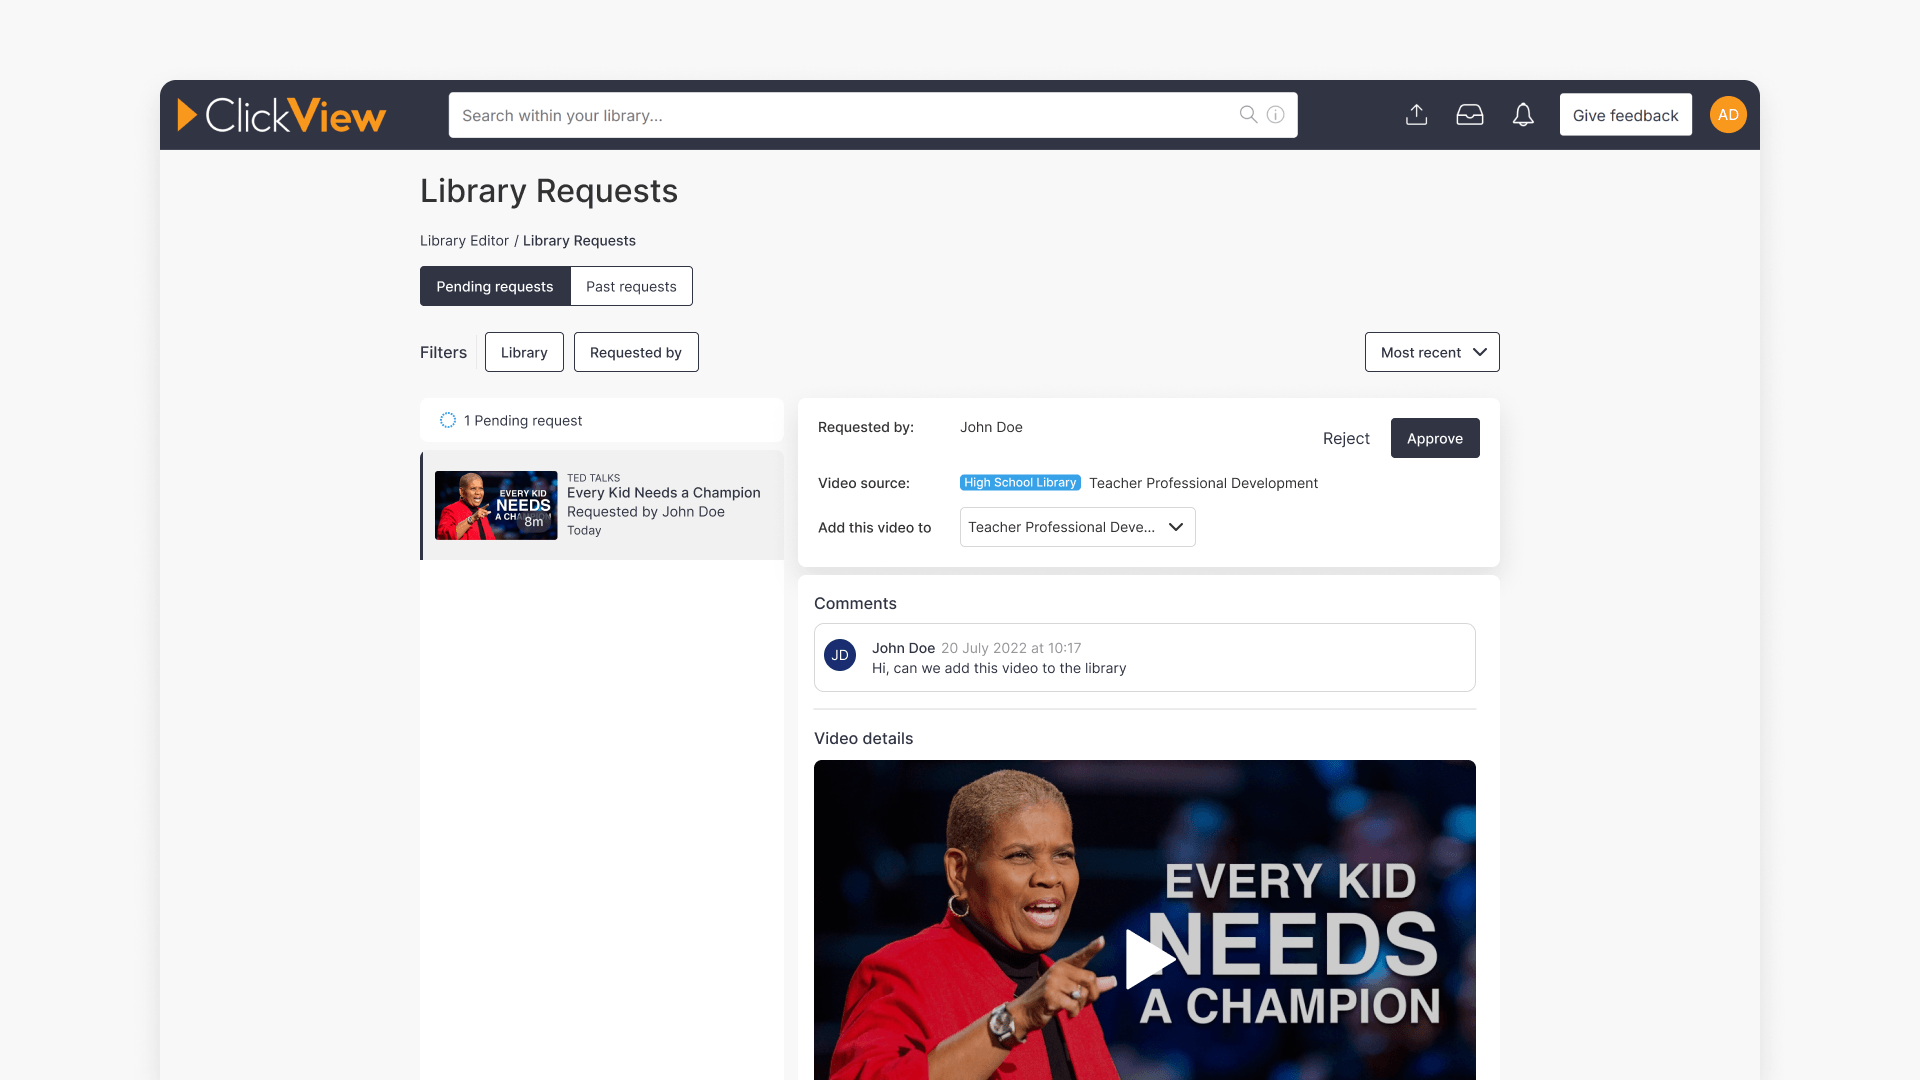Select the Pending requests tab

click(x=495, y=286)
